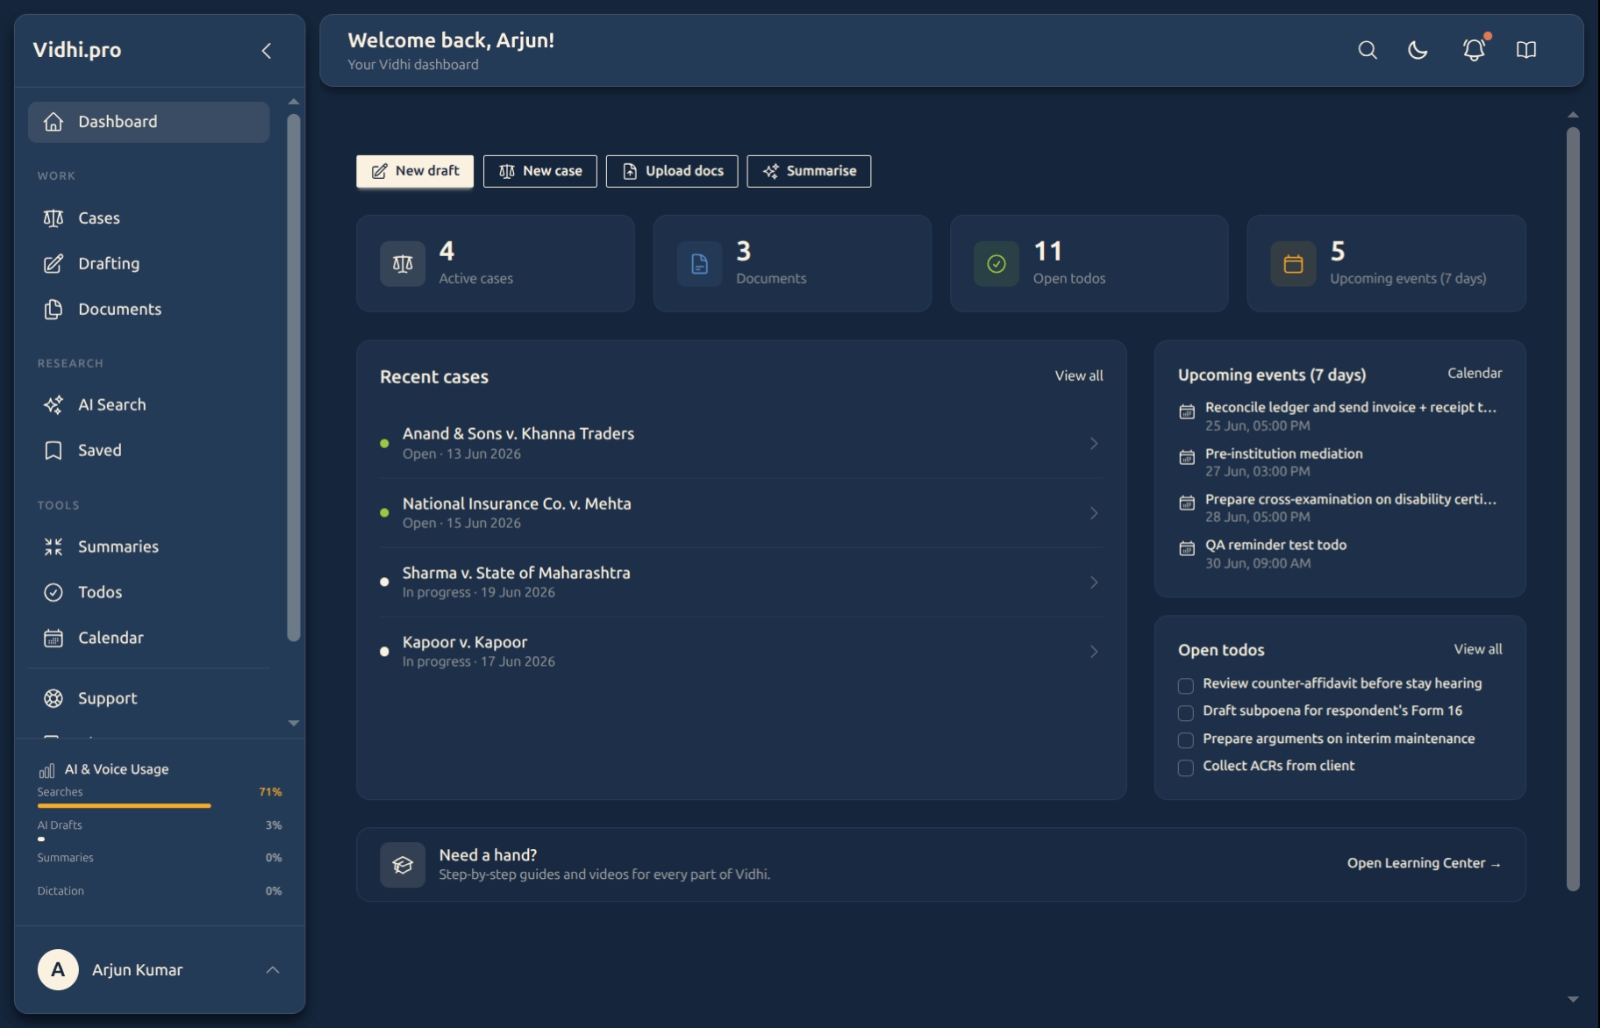
Task: Open Learning Center link
Action: 1423,863
